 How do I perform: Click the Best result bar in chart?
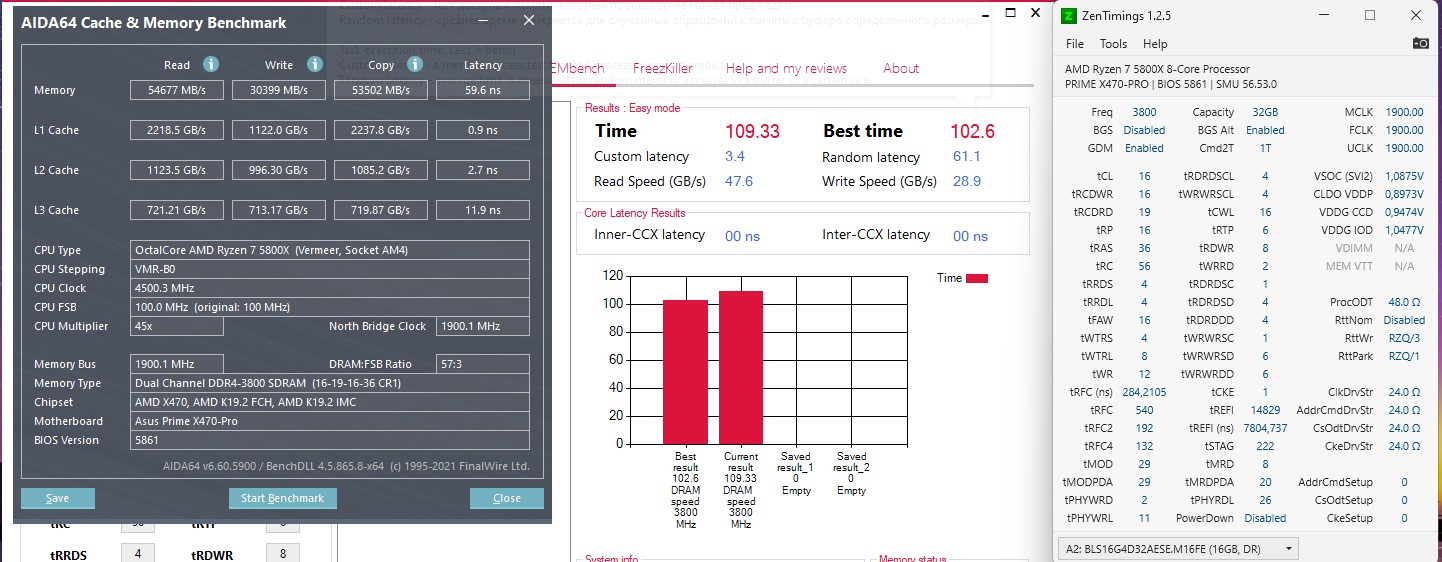click(x=685, y=371)
